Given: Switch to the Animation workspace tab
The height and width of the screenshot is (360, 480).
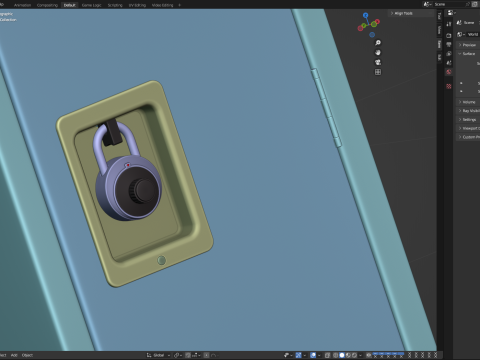Looking at the screenshot, I should pos(22,5).
